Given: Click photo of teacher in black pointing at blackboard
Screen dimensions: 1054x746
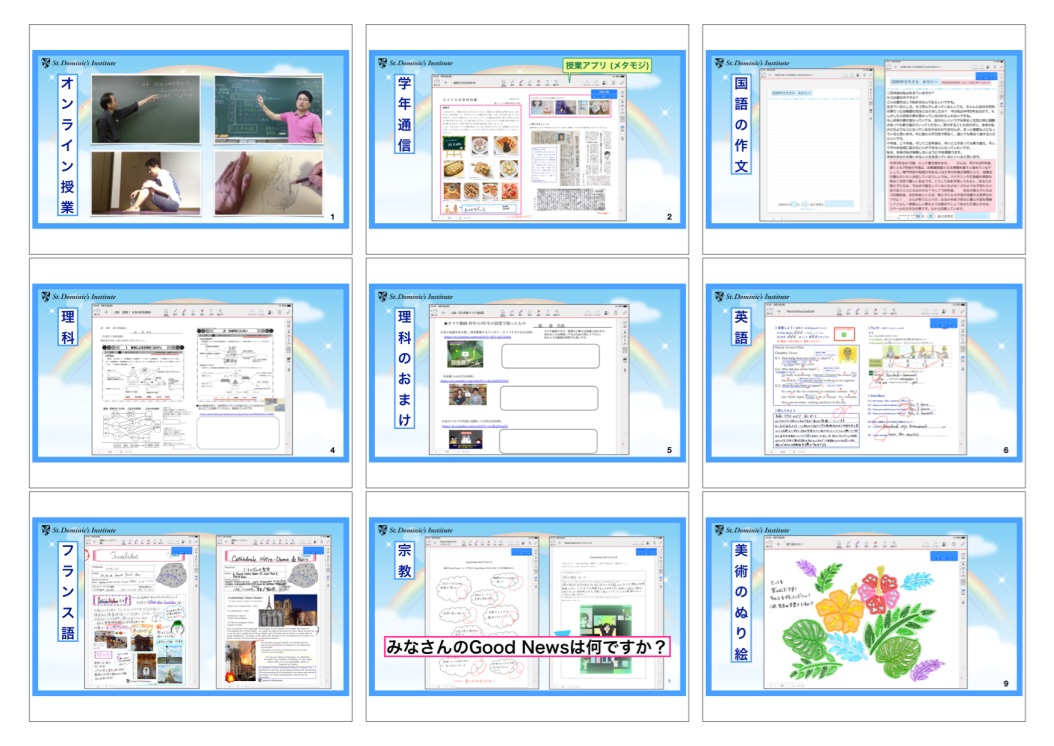Looking at the screenshot, I should pyautogui.click(x=146, y=109).
